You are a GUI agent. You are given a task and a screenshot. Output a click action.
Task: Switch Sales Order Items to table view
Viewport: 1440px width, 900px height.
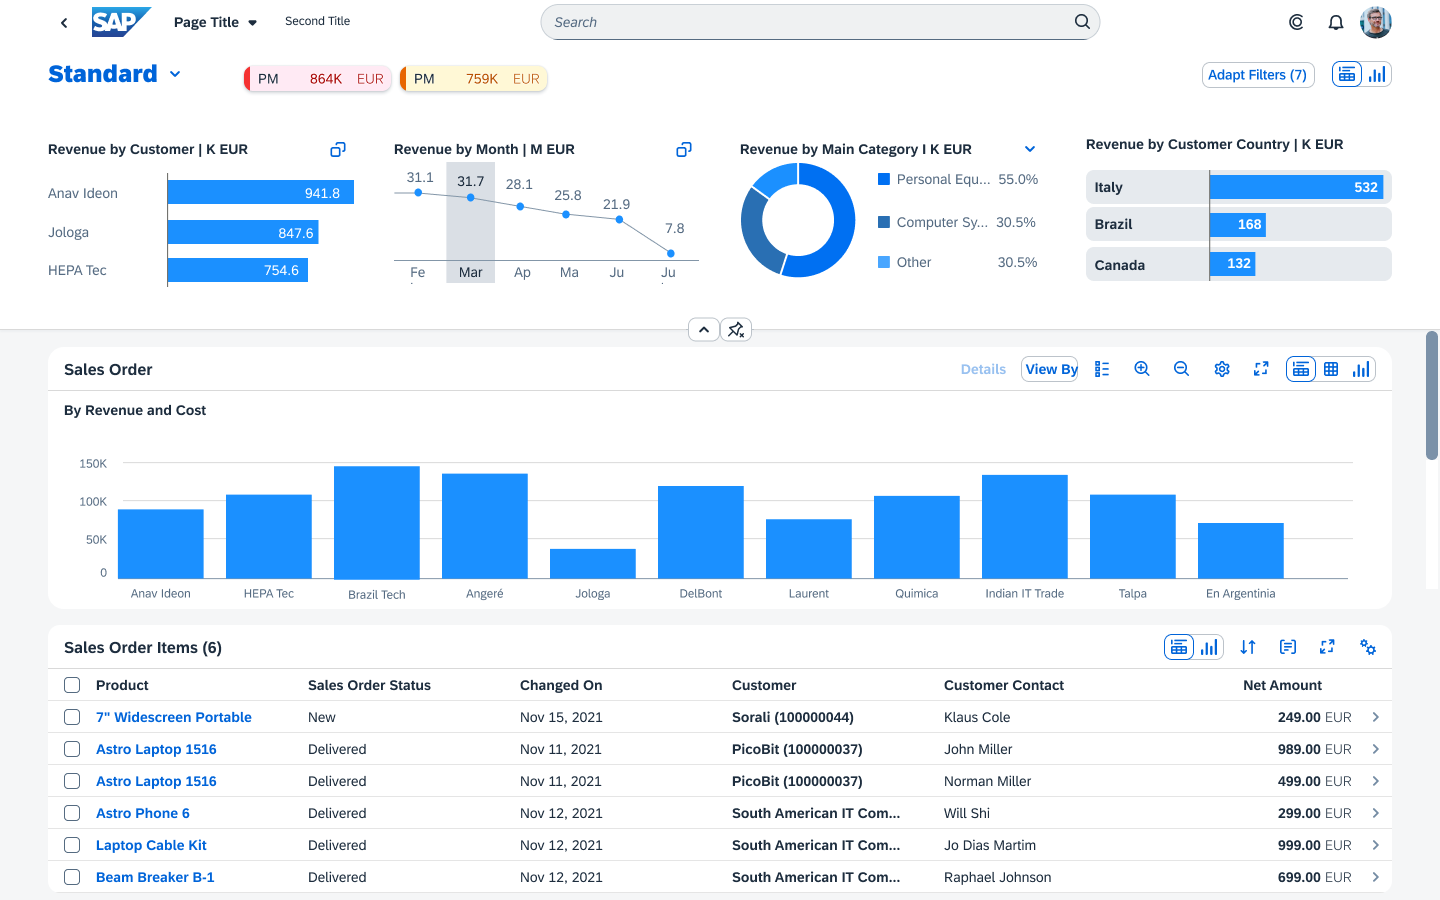coord(1179,647)
